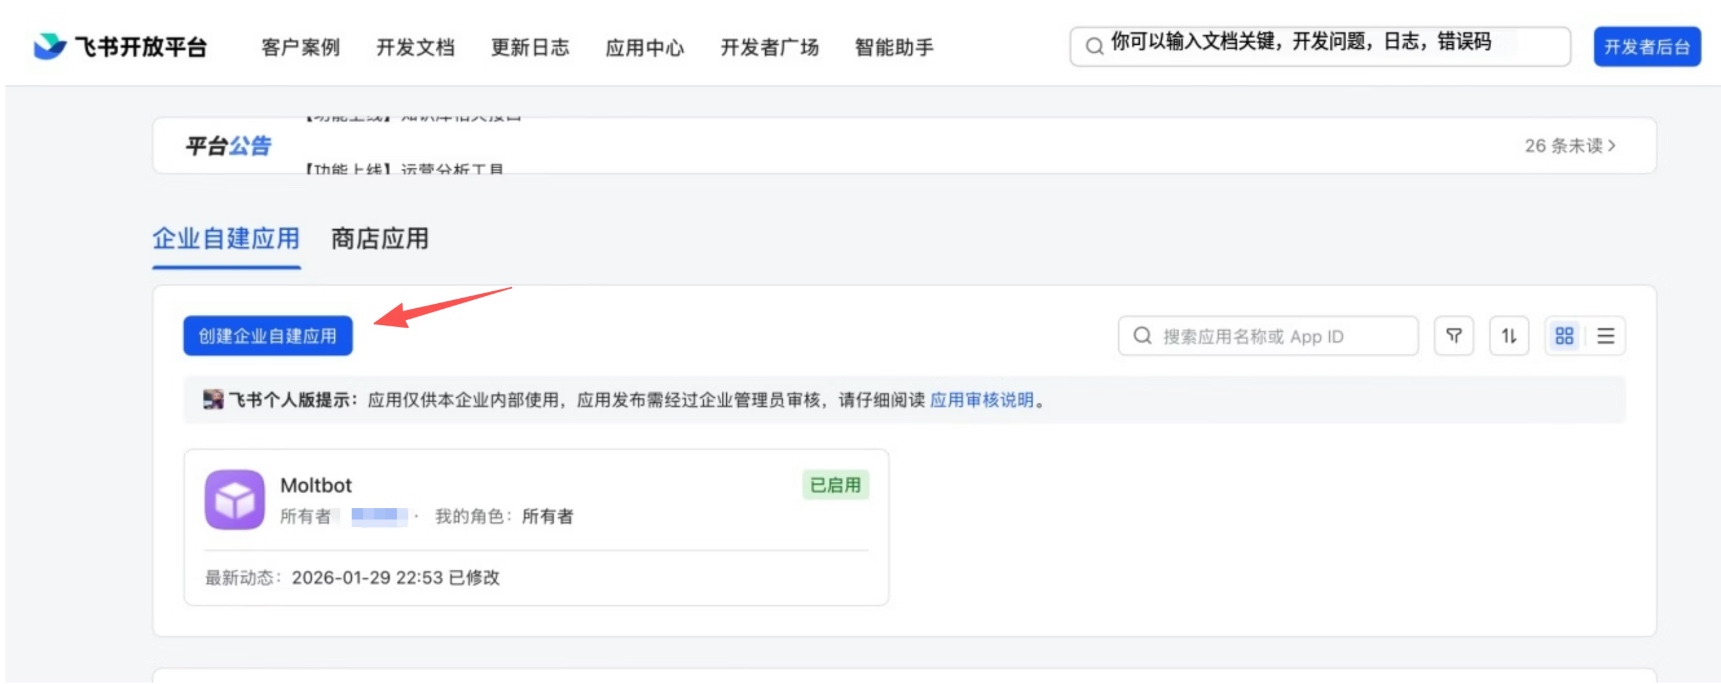Open the 开发文档 menu
This screenshot has width=1721, height=684.
416,47
